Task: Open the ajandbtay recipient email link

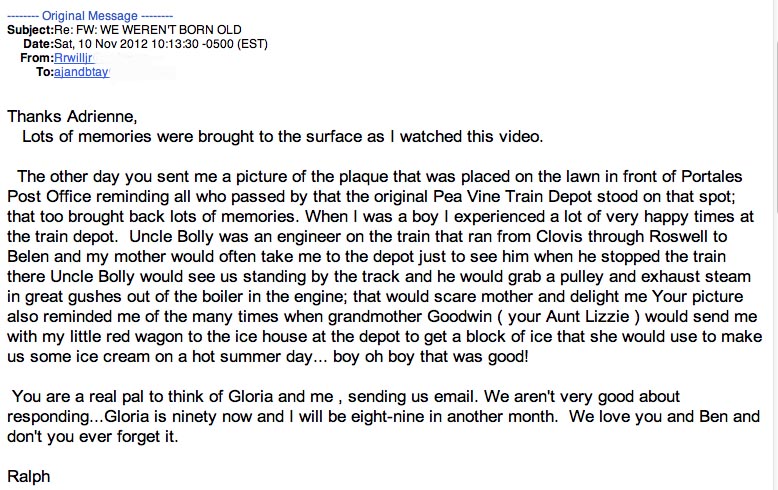Action: click(x=81, y=72)
